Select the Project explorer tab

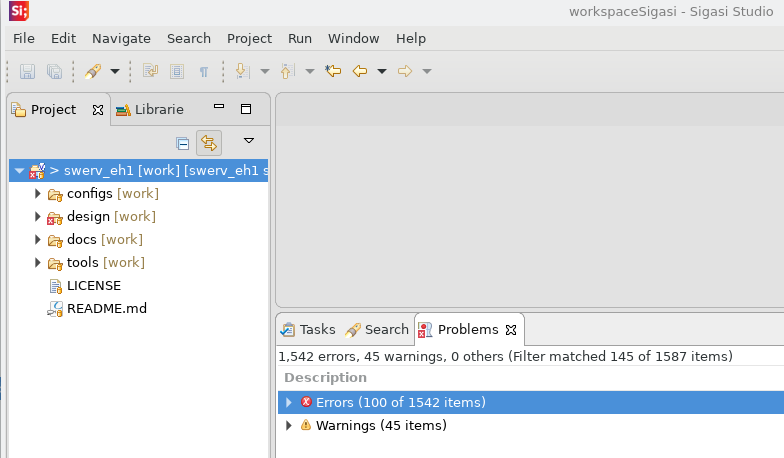(53, 110)
